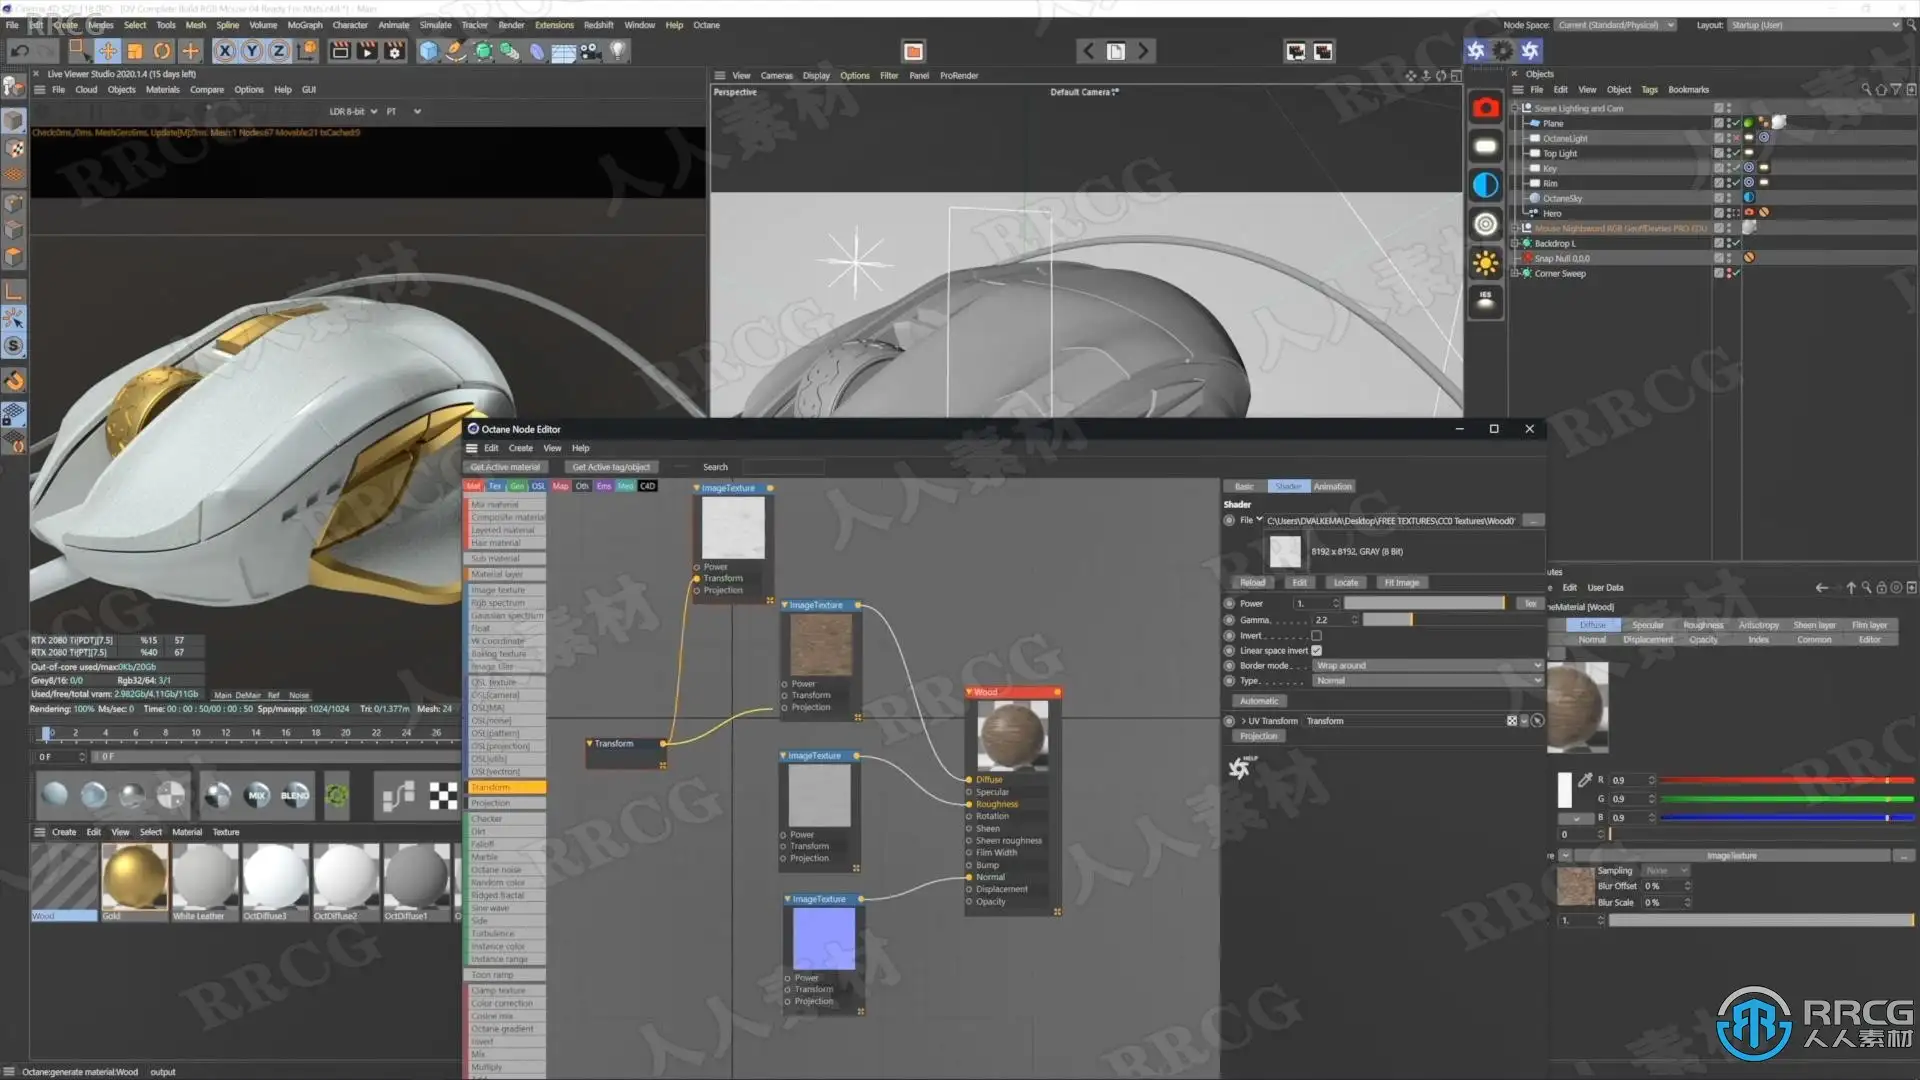The image size is (1920, 1080).
Task: Uncheck Linear space invert checkbox
Action: pyautogui.click(x=1316, y=651)
